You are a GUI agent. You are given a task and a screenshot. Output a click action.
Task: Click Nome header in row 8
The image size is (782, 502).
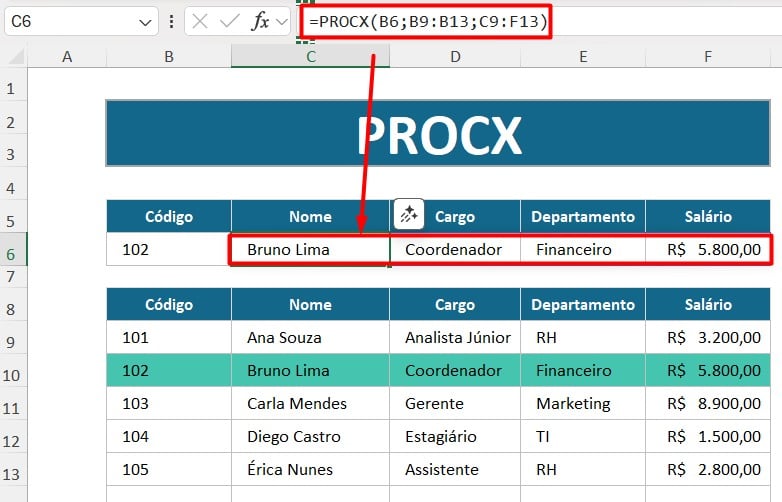click(310, 304)
